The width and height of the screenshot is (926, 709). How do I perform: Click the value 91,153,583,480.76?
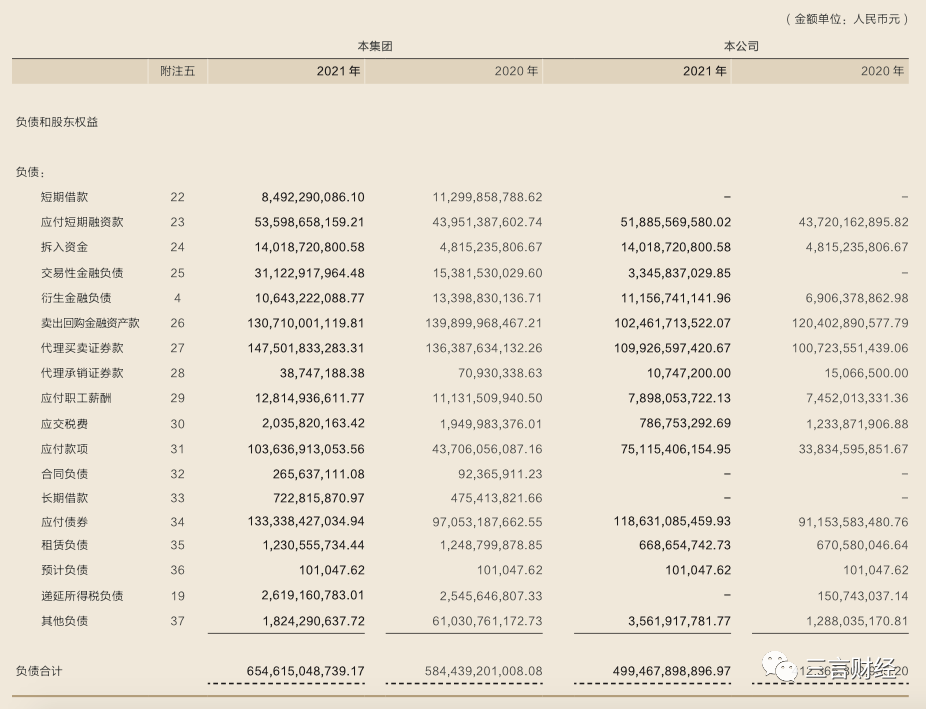point(853,522)
